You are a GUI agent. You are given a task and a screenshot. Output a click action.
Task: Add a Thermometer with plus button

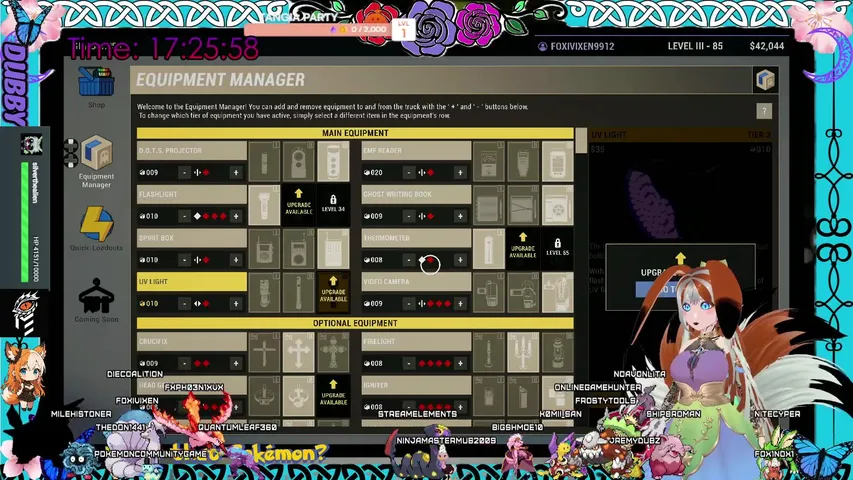click(460, 260)
